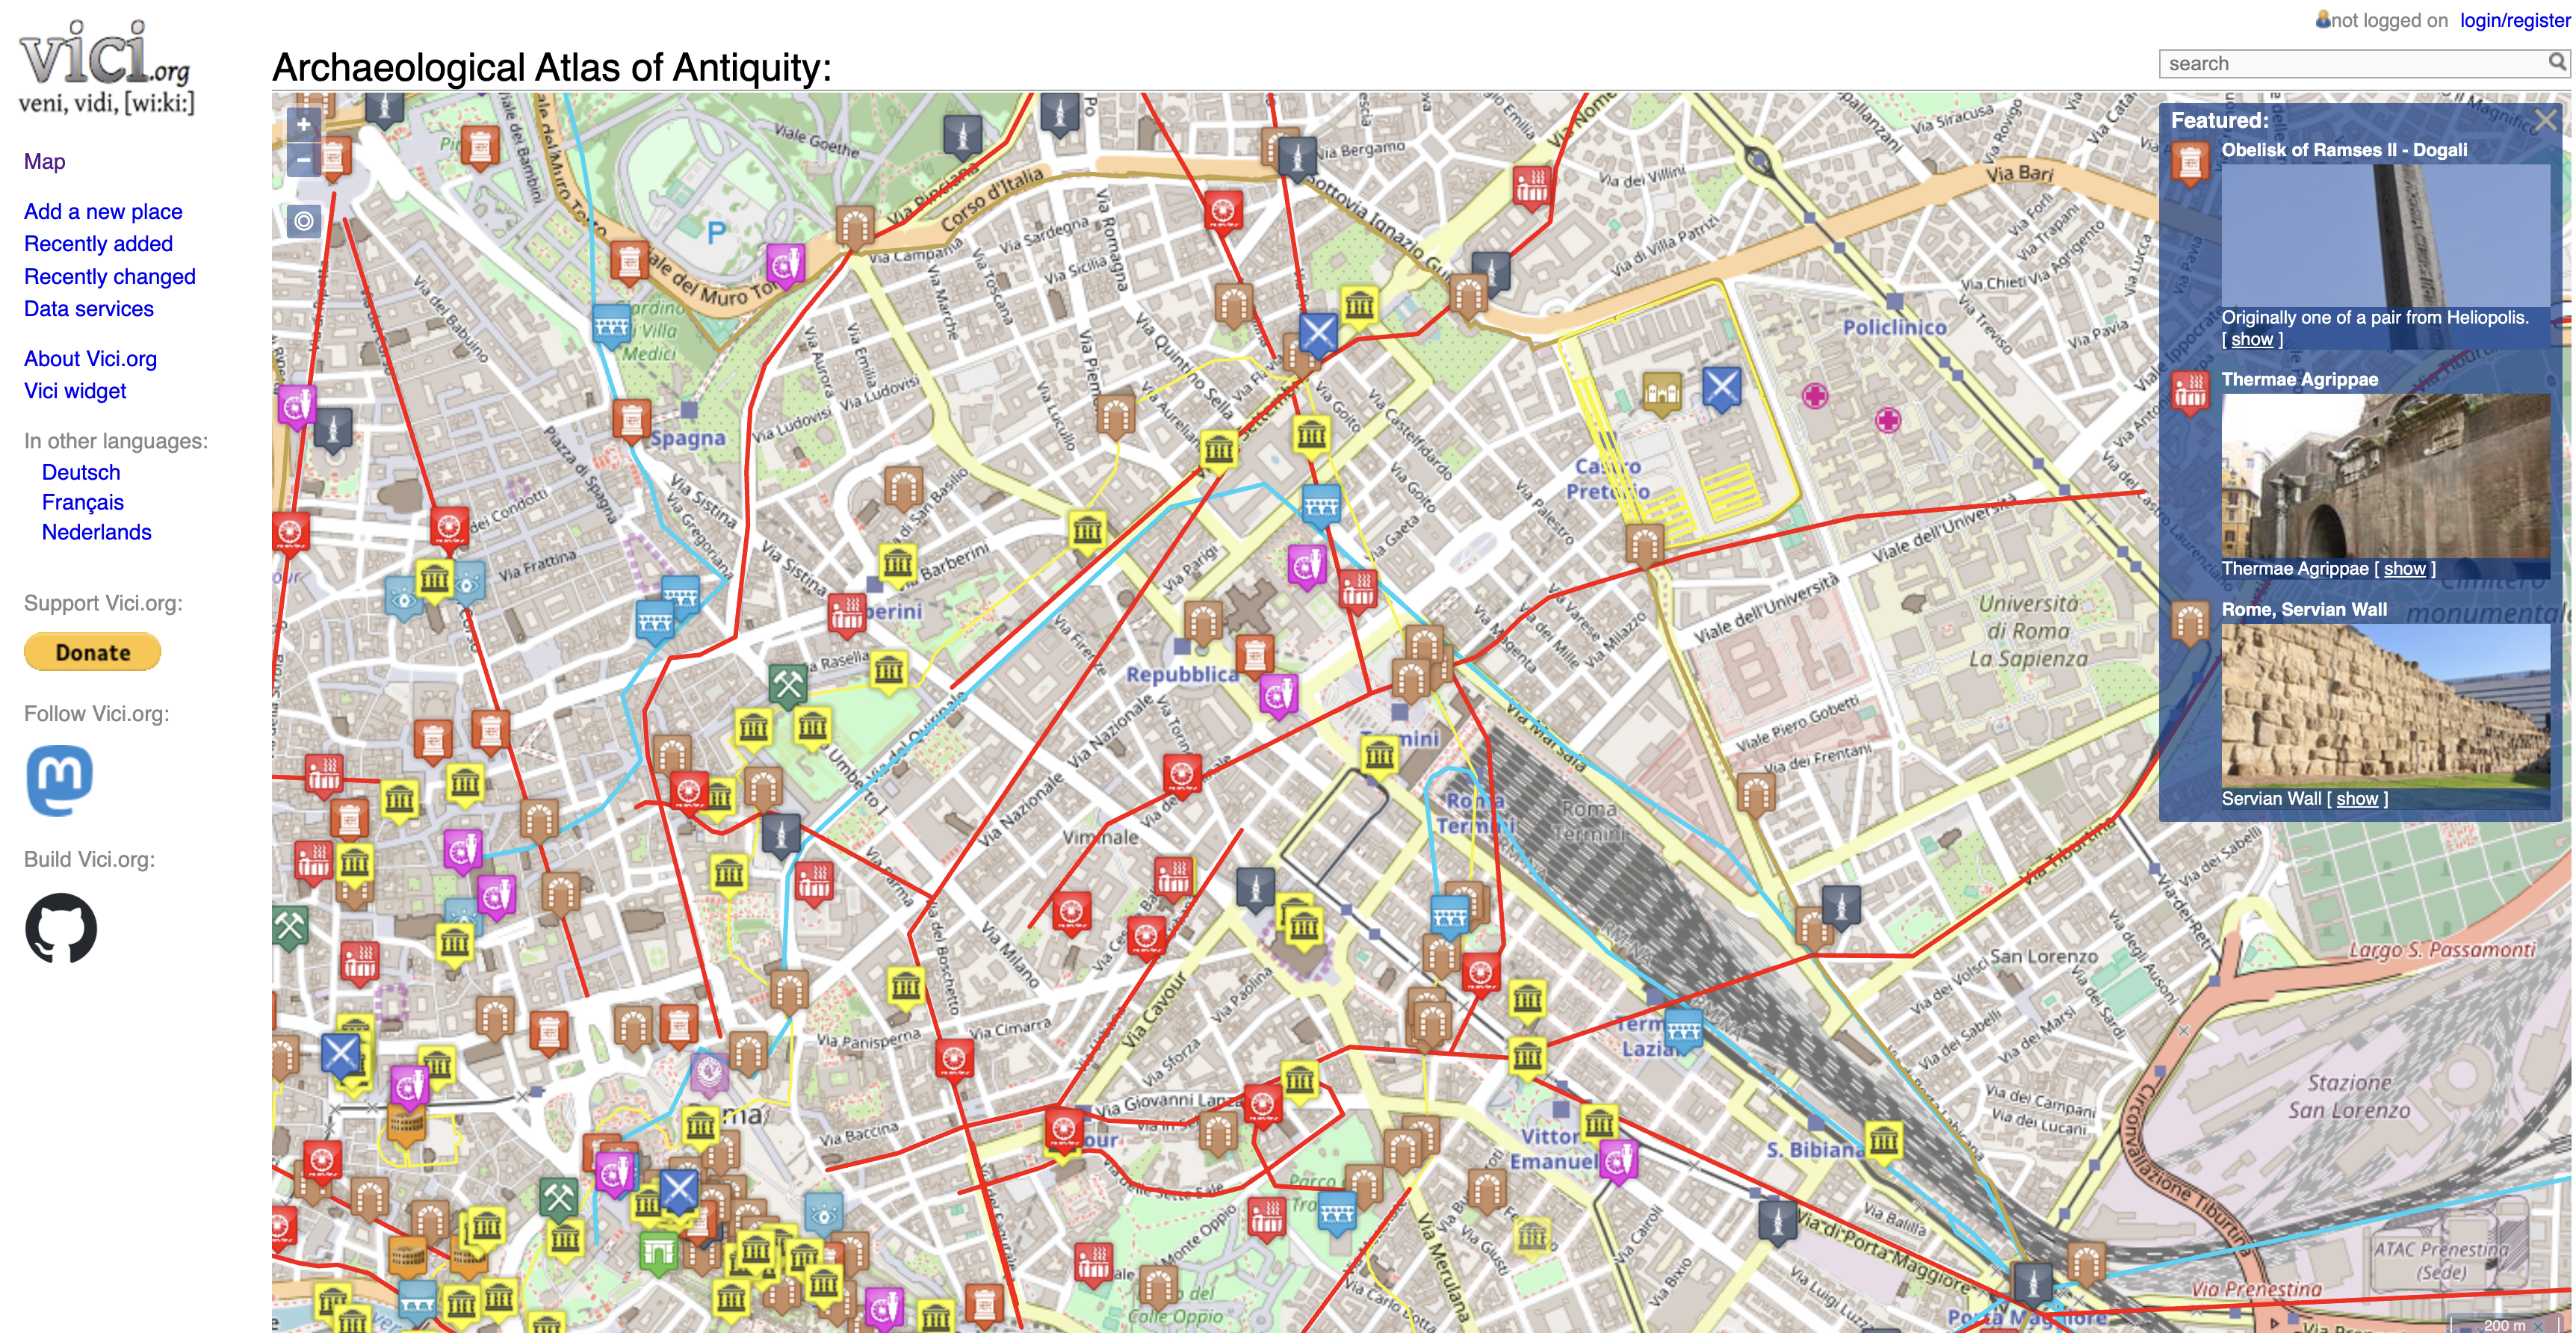The height and width of the screenshot is (1333, 2576).
Task: Open the GitHub build icon
Action: [61, 928]
